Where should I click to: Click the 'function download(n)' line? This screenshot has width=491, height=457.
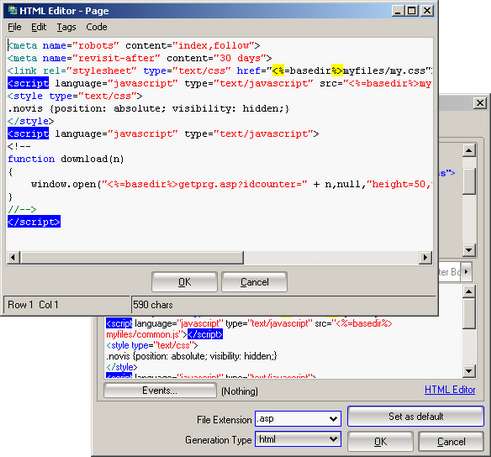(66, 159)
